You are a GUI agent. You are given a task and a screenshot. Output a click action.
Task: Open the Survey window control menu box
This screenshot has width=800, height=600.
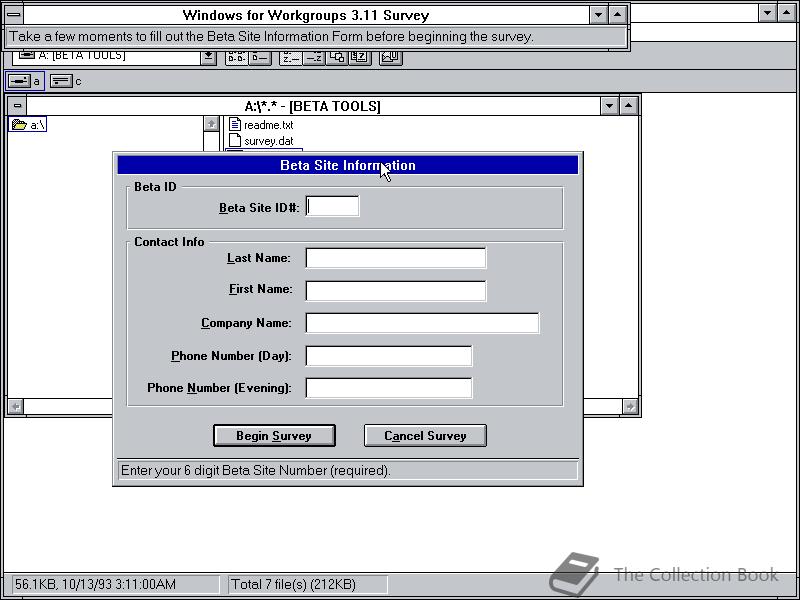click(x=14, y=15)
